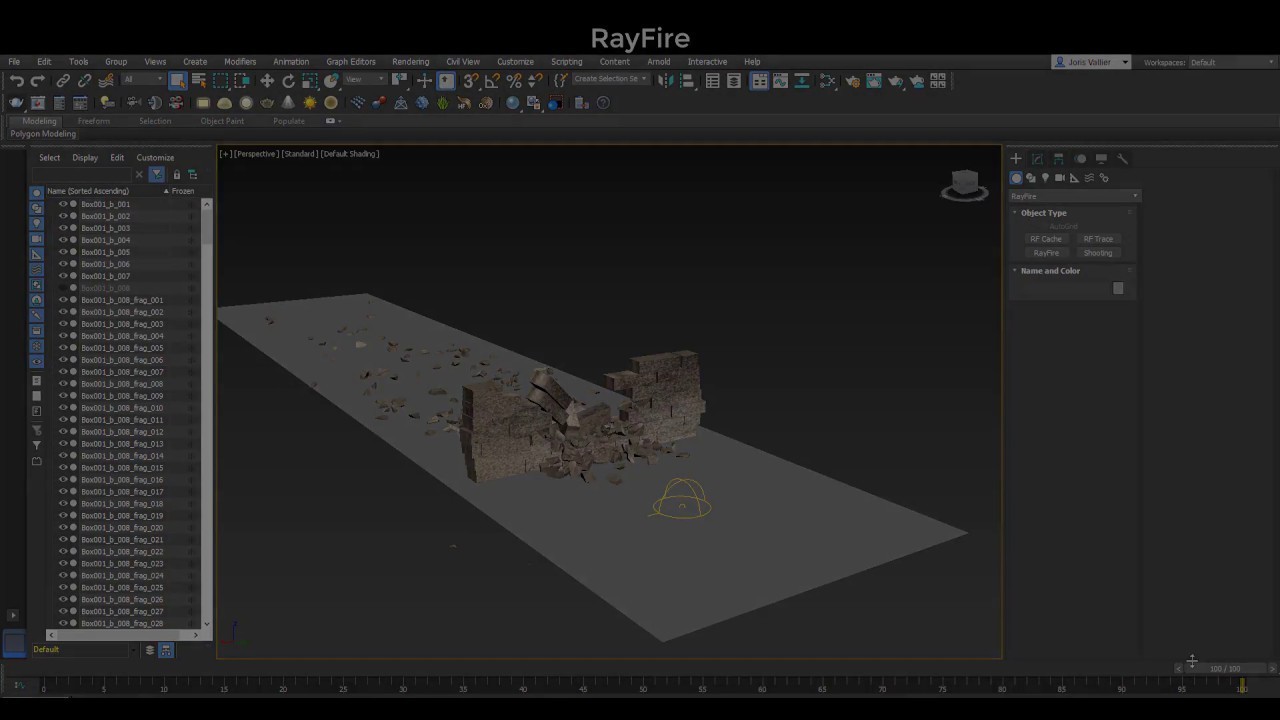Collapse the Name and Color rollout
The image size is (1280, 720).
pyautogui.click(x=1015, y=270)
